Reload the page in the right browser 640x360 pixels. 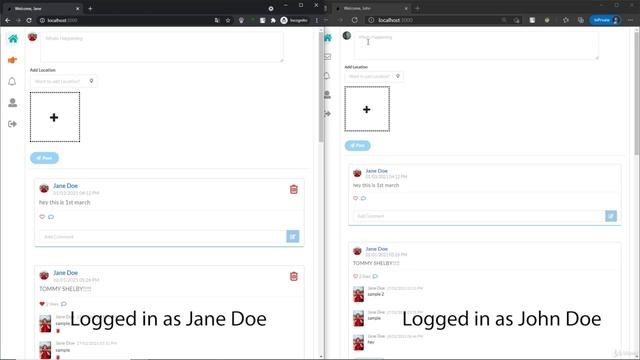355,20
